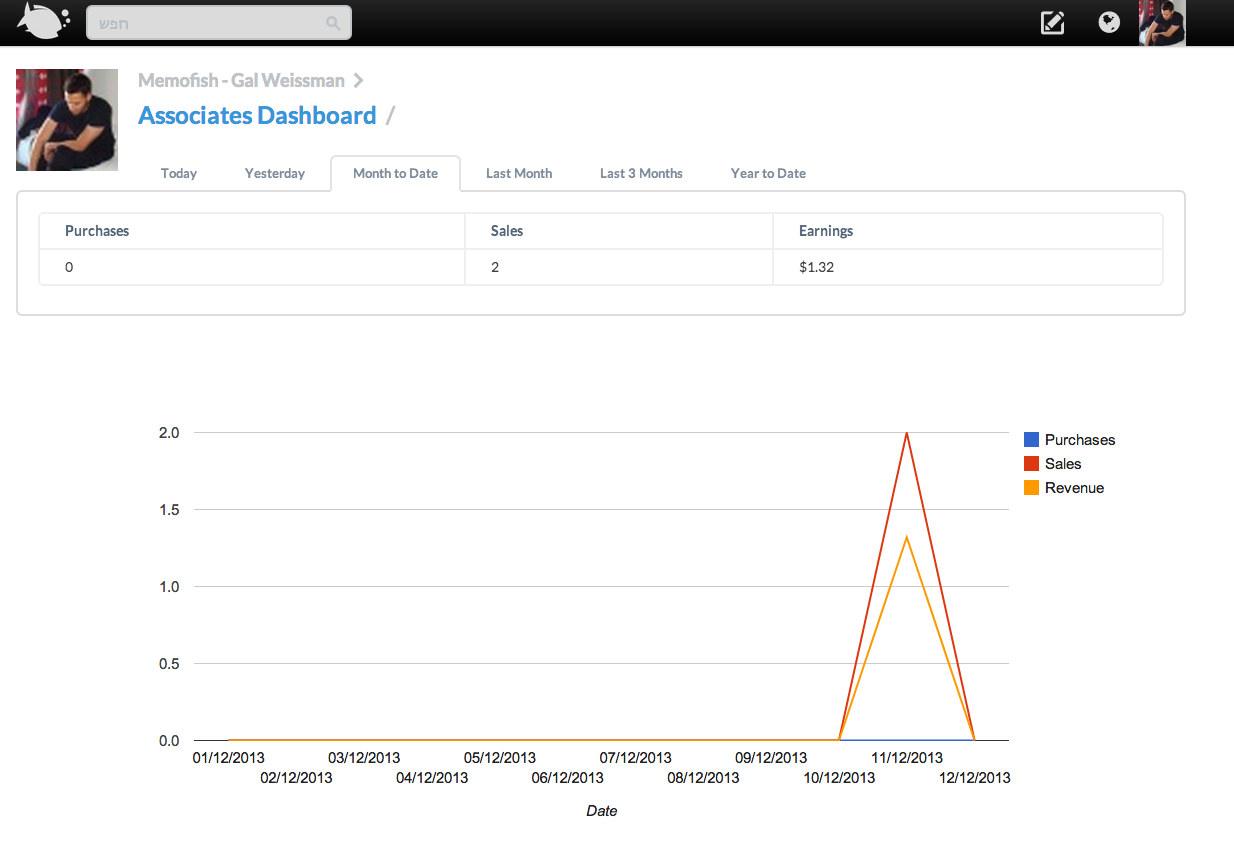The width and height of the screenshot is (1234, 844).
Task: Click the magnifying glass search icon
Action: click(x=333, y=23)
